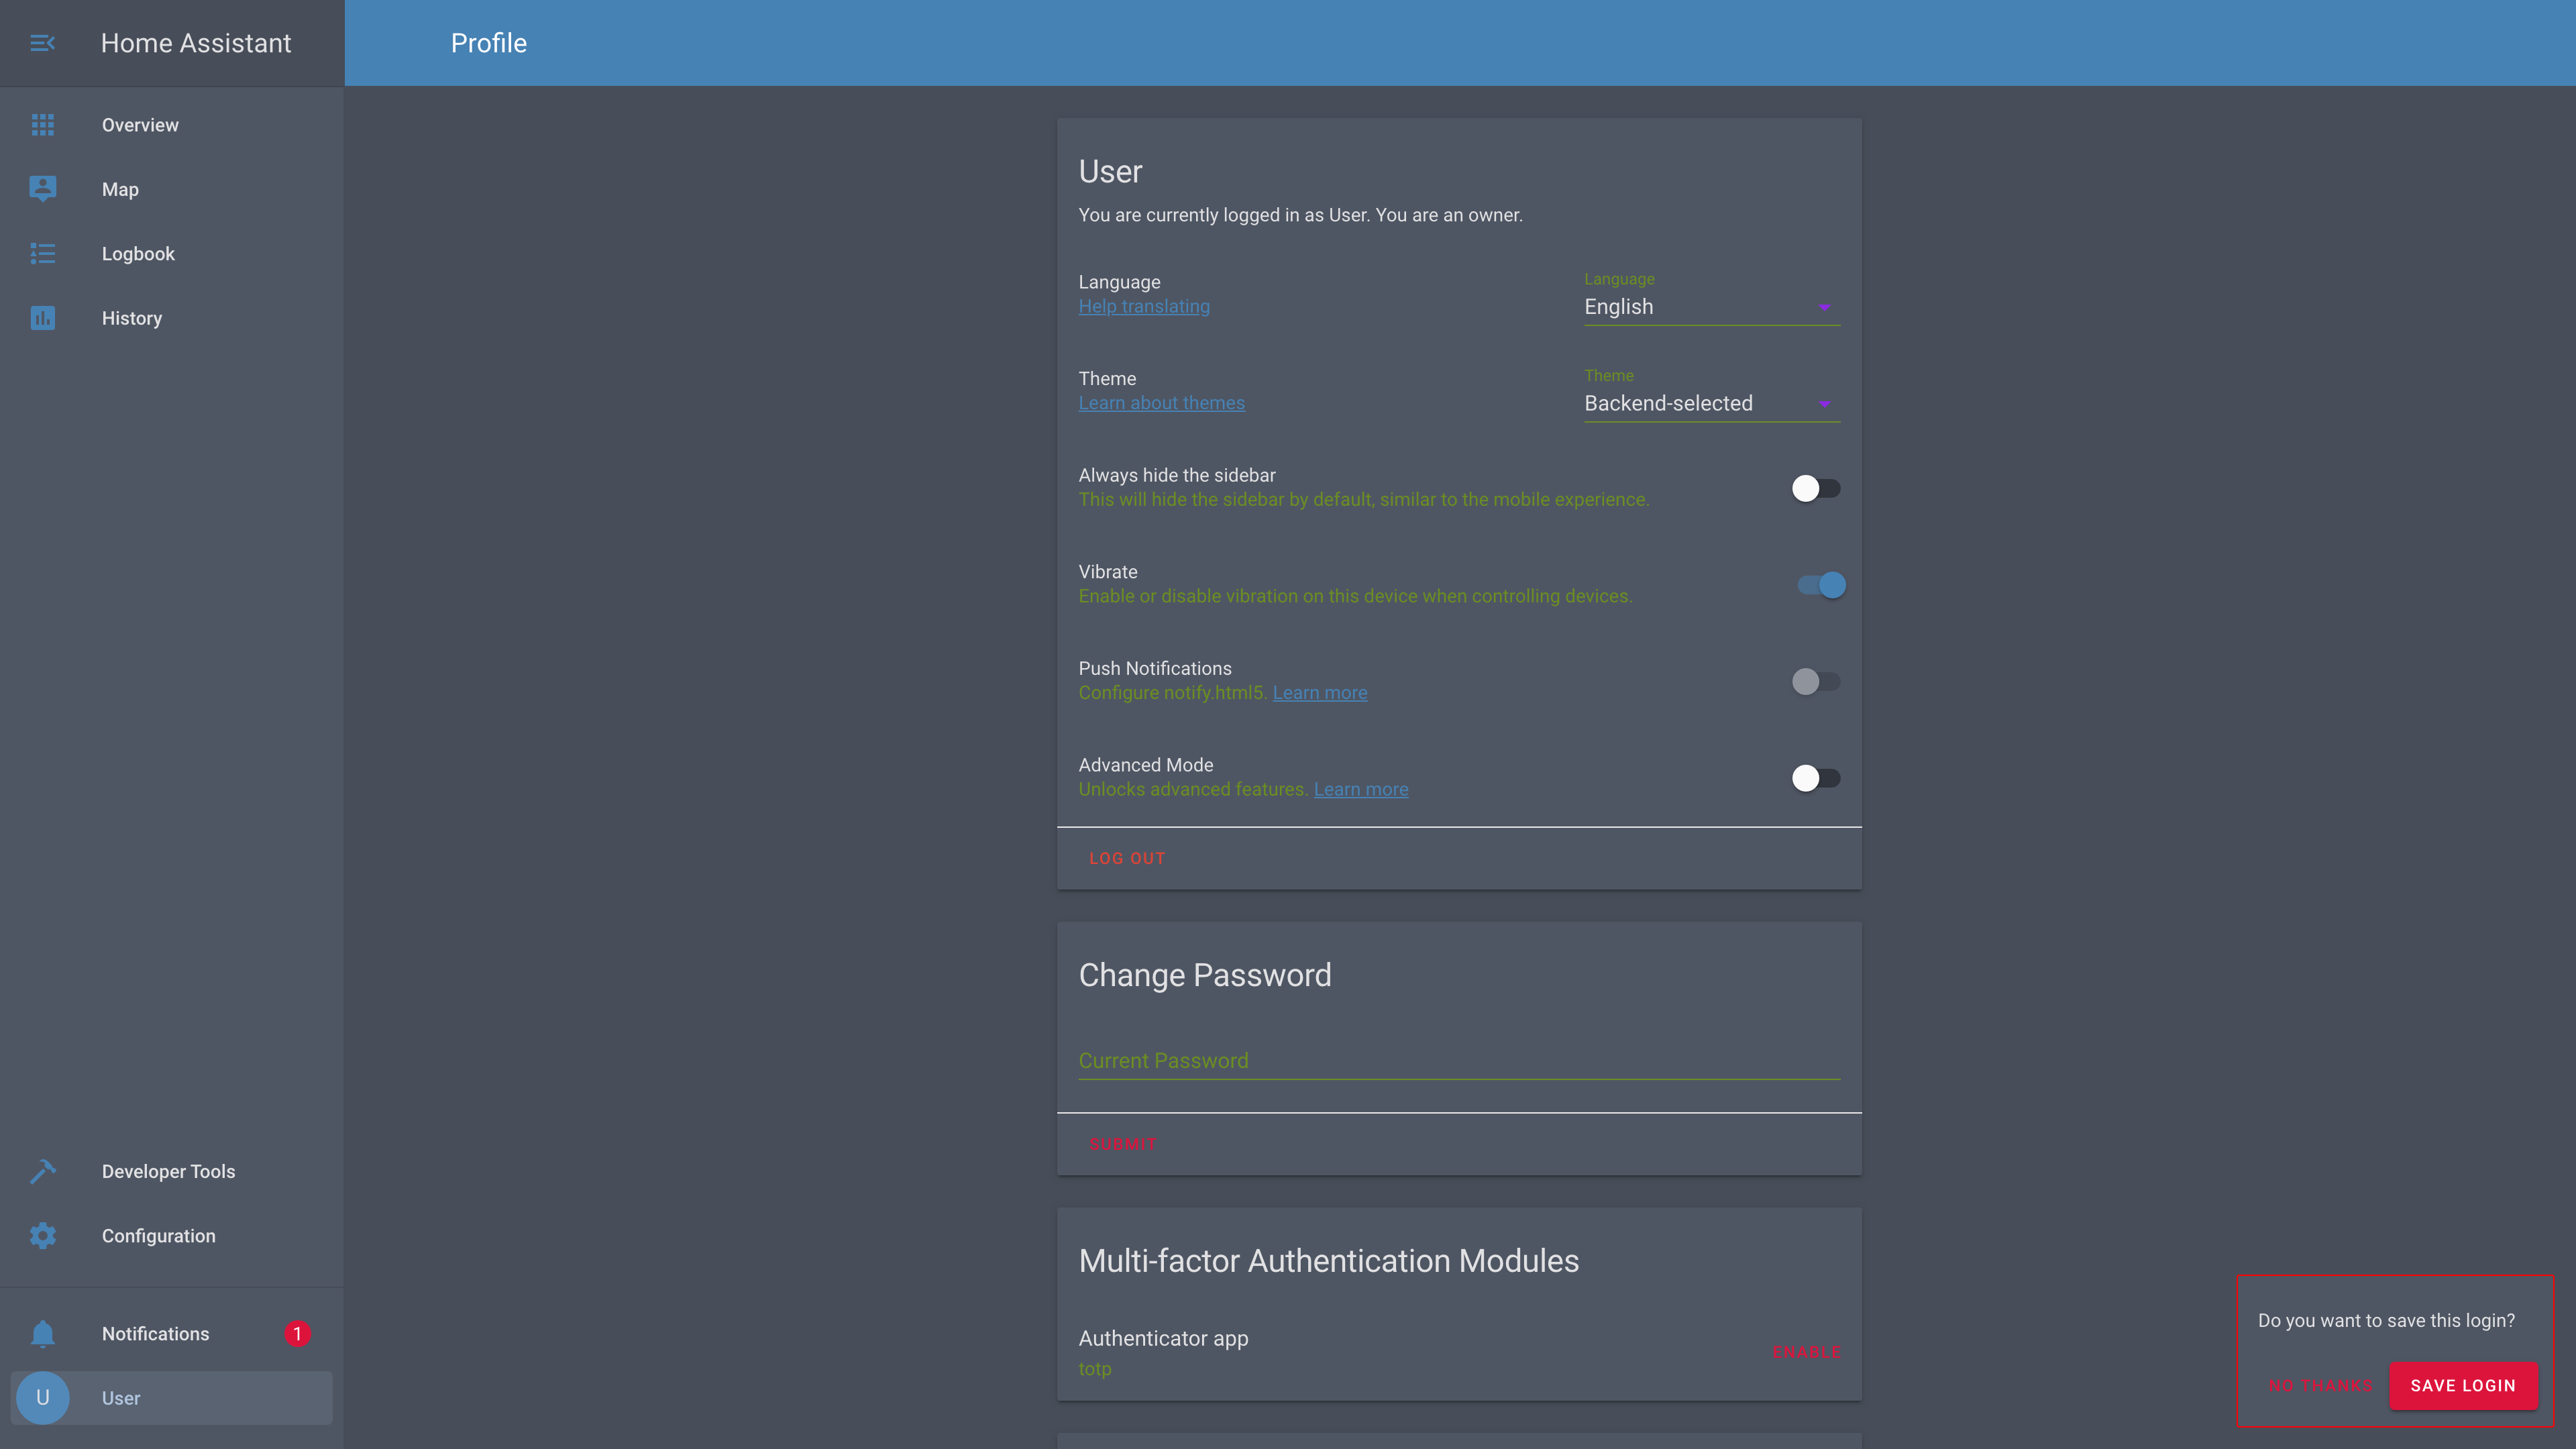Open the Overview dashboard icon
The height and width of the screenshot is (1449, 2576).
click(x=42, y=125)
